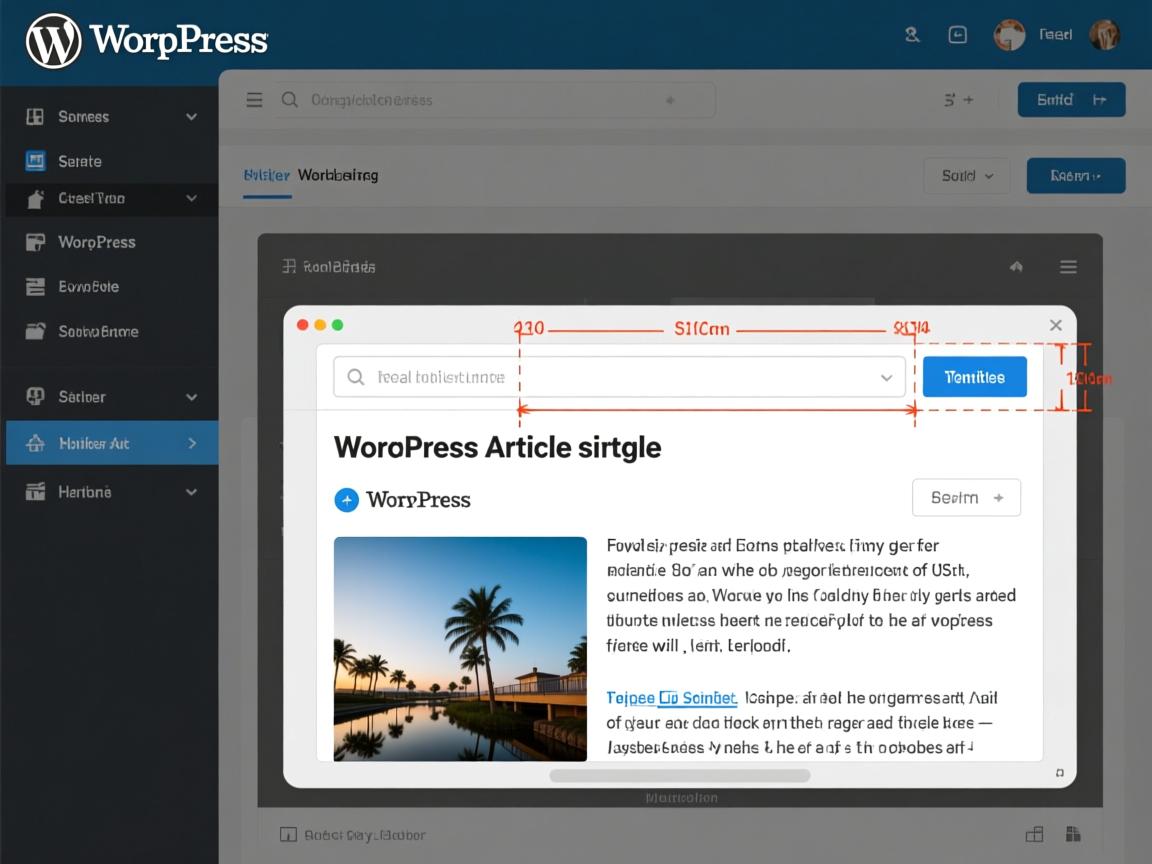
Task: Click the grid layout icon at bottom right
Action: point(1034,834)
